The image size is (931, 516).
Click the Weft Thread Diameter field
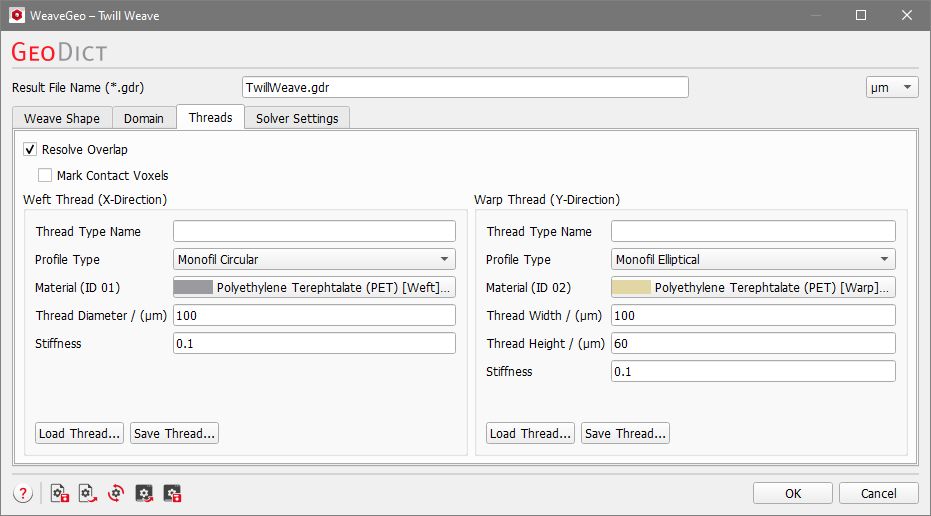[314, 315]
